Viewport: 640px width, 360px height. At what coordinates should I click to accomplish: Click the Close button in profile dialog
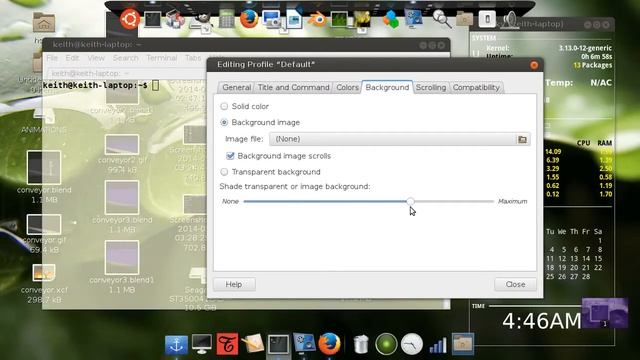(515, 284)
